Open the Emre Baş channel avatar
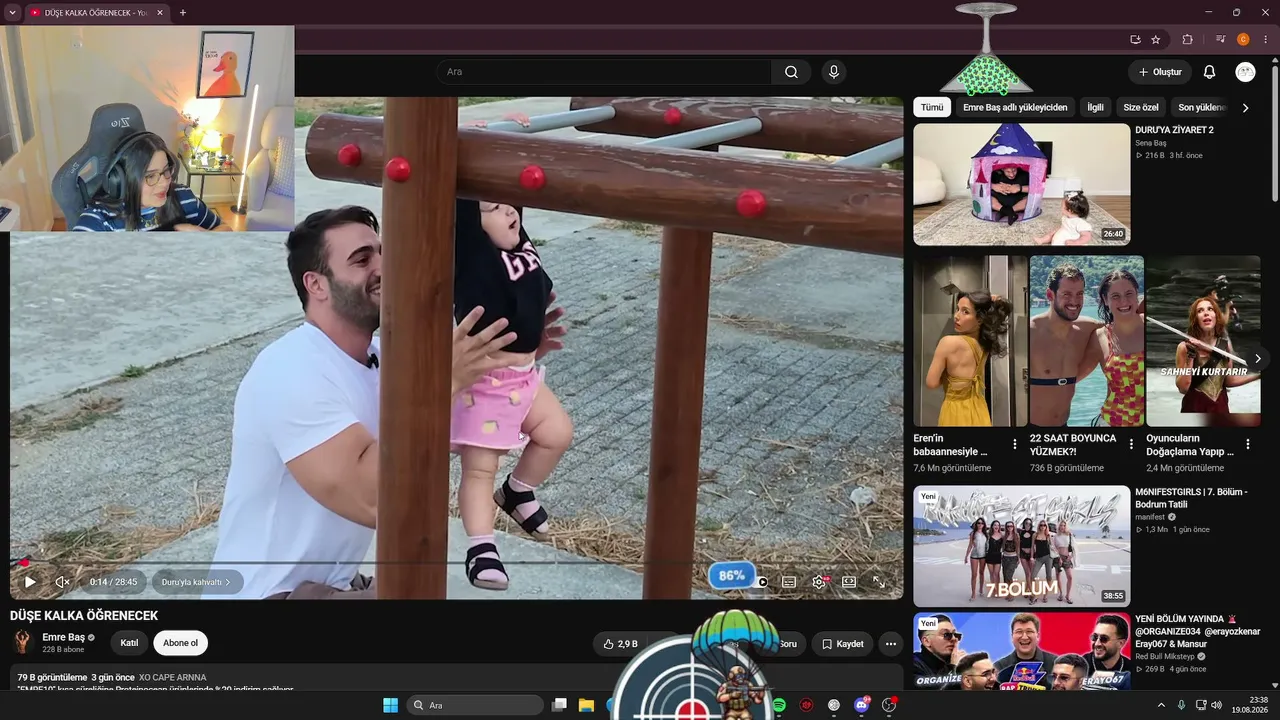 [22, 642]
